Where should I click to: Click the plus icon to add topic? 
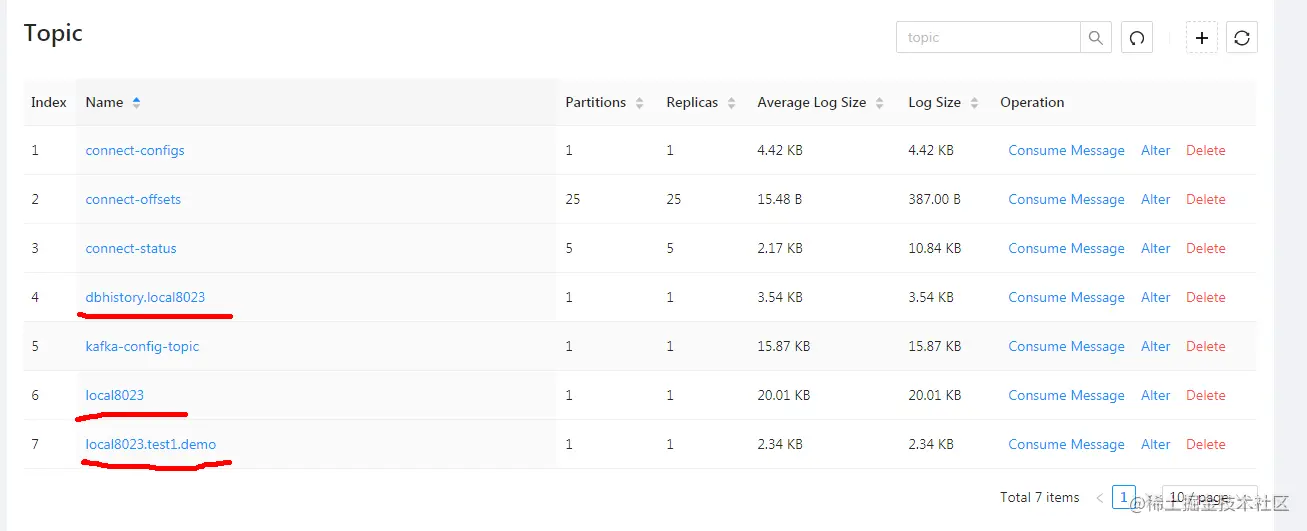pos(1202,38)
